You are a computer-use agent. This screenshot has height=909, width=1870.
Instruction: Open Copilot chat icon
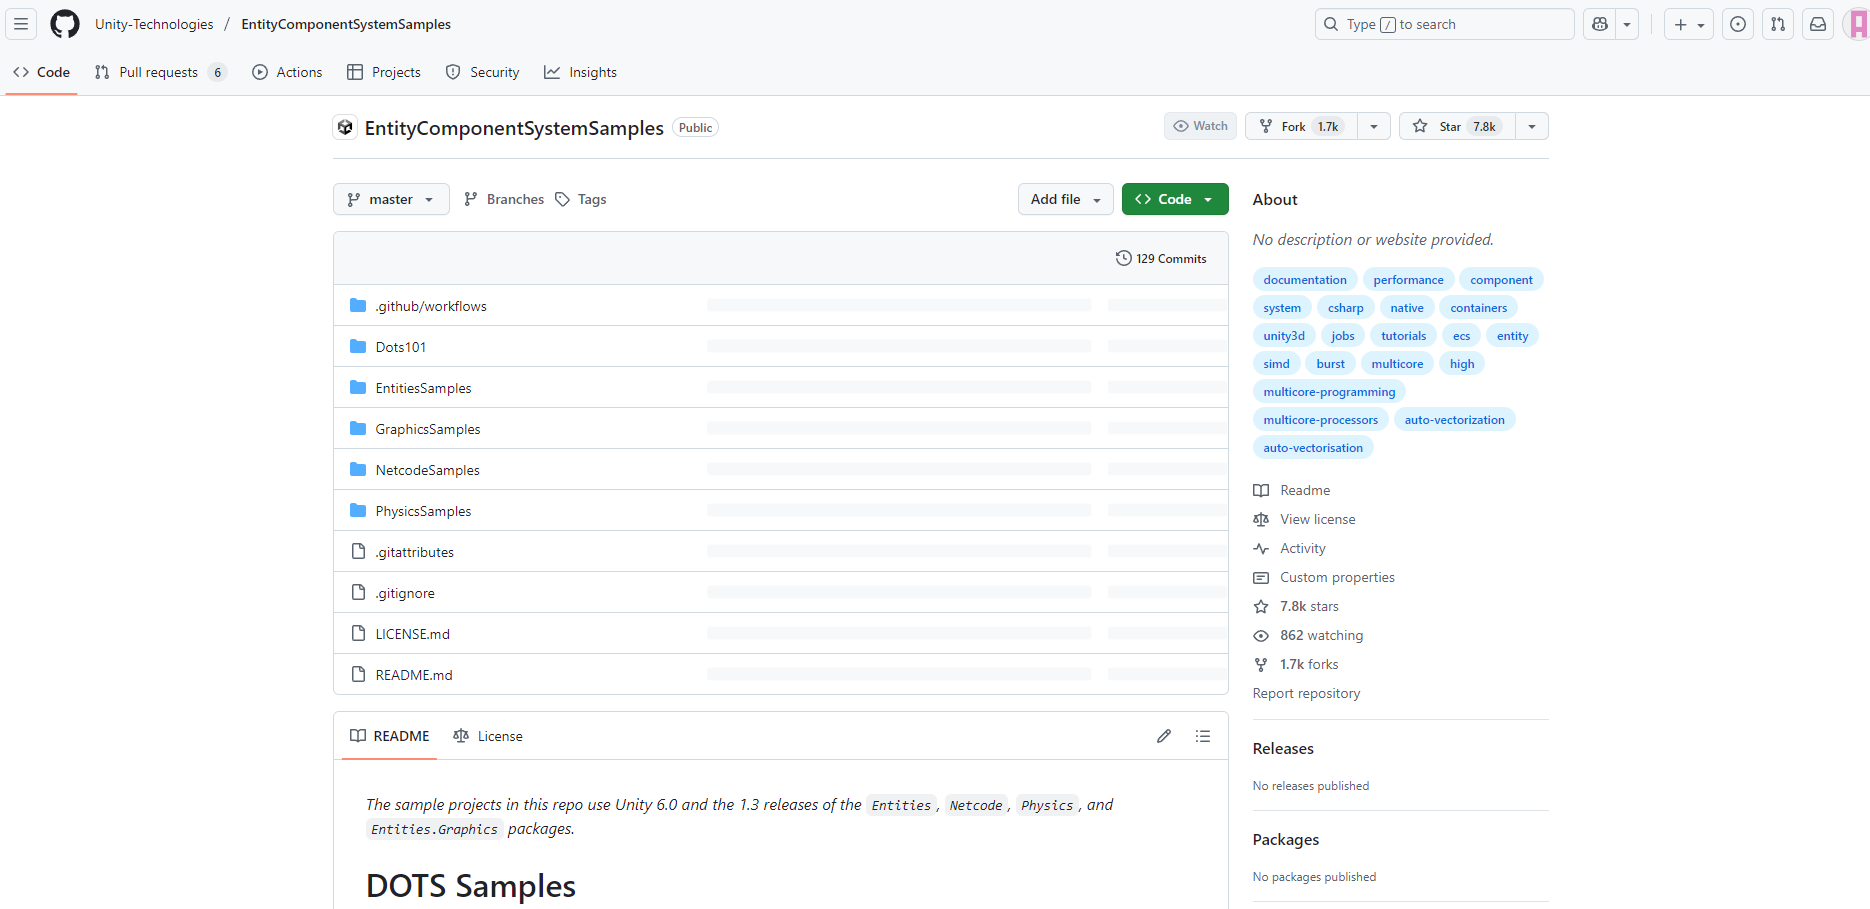click(1600, 24)
